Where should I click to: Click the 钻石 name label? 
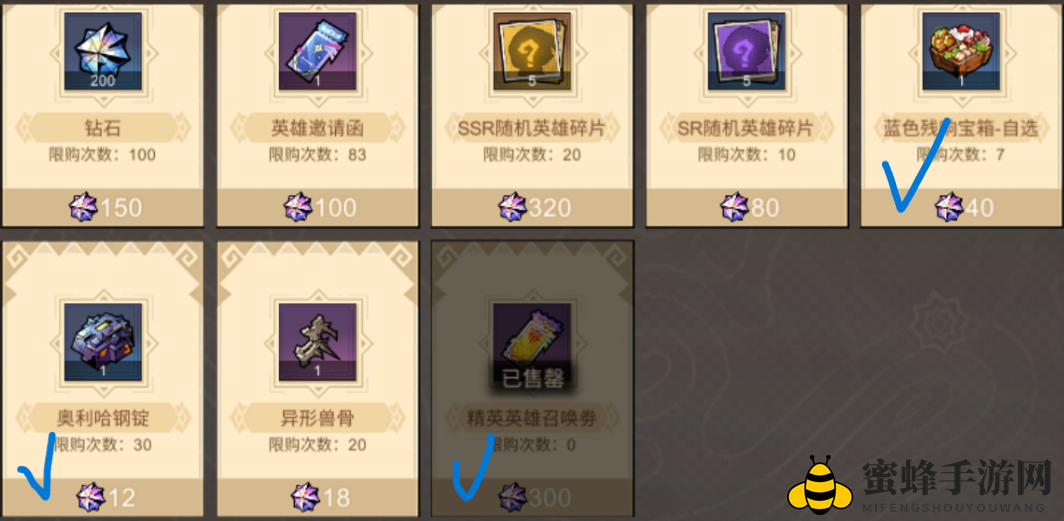pyautogui.click(x=103, y=128)
